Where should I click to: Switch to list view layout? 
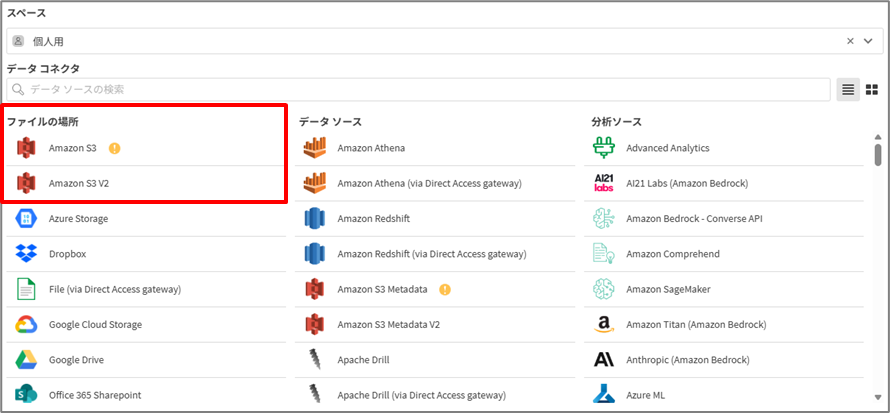click(x=848, y=90)
